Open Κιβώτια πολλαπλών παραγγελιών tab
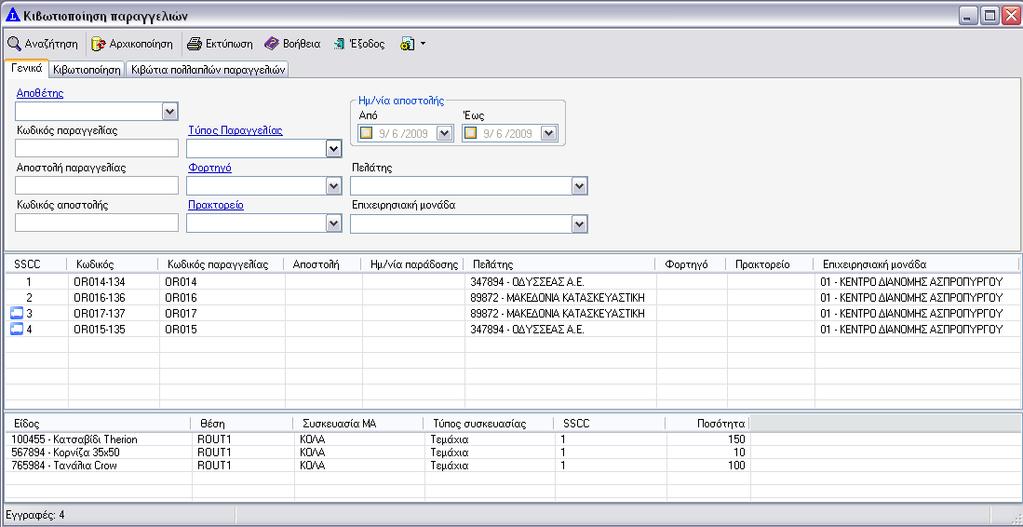The height and width of the screenshot is (527, 1023). coord(207,70)
